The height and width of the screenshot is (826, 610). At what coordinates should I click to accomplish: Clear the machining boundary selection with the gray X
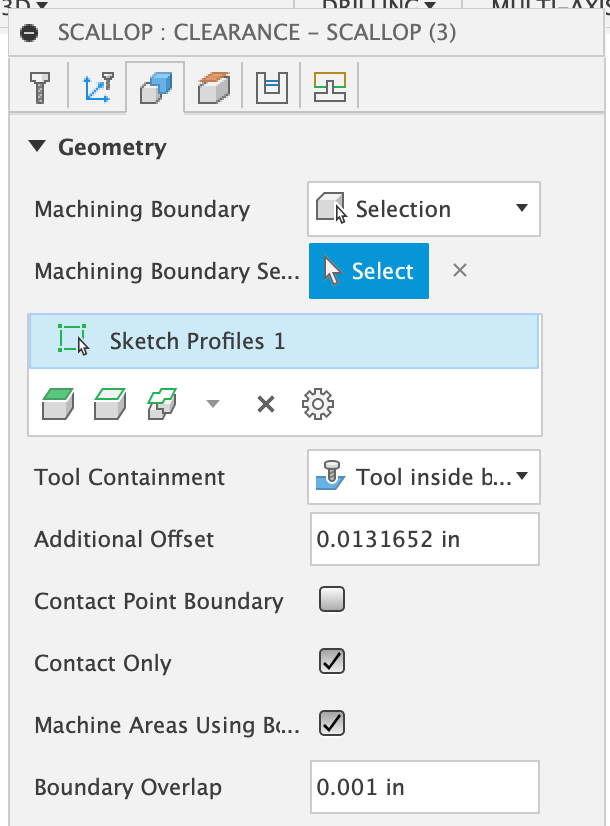tap(459, 270)
